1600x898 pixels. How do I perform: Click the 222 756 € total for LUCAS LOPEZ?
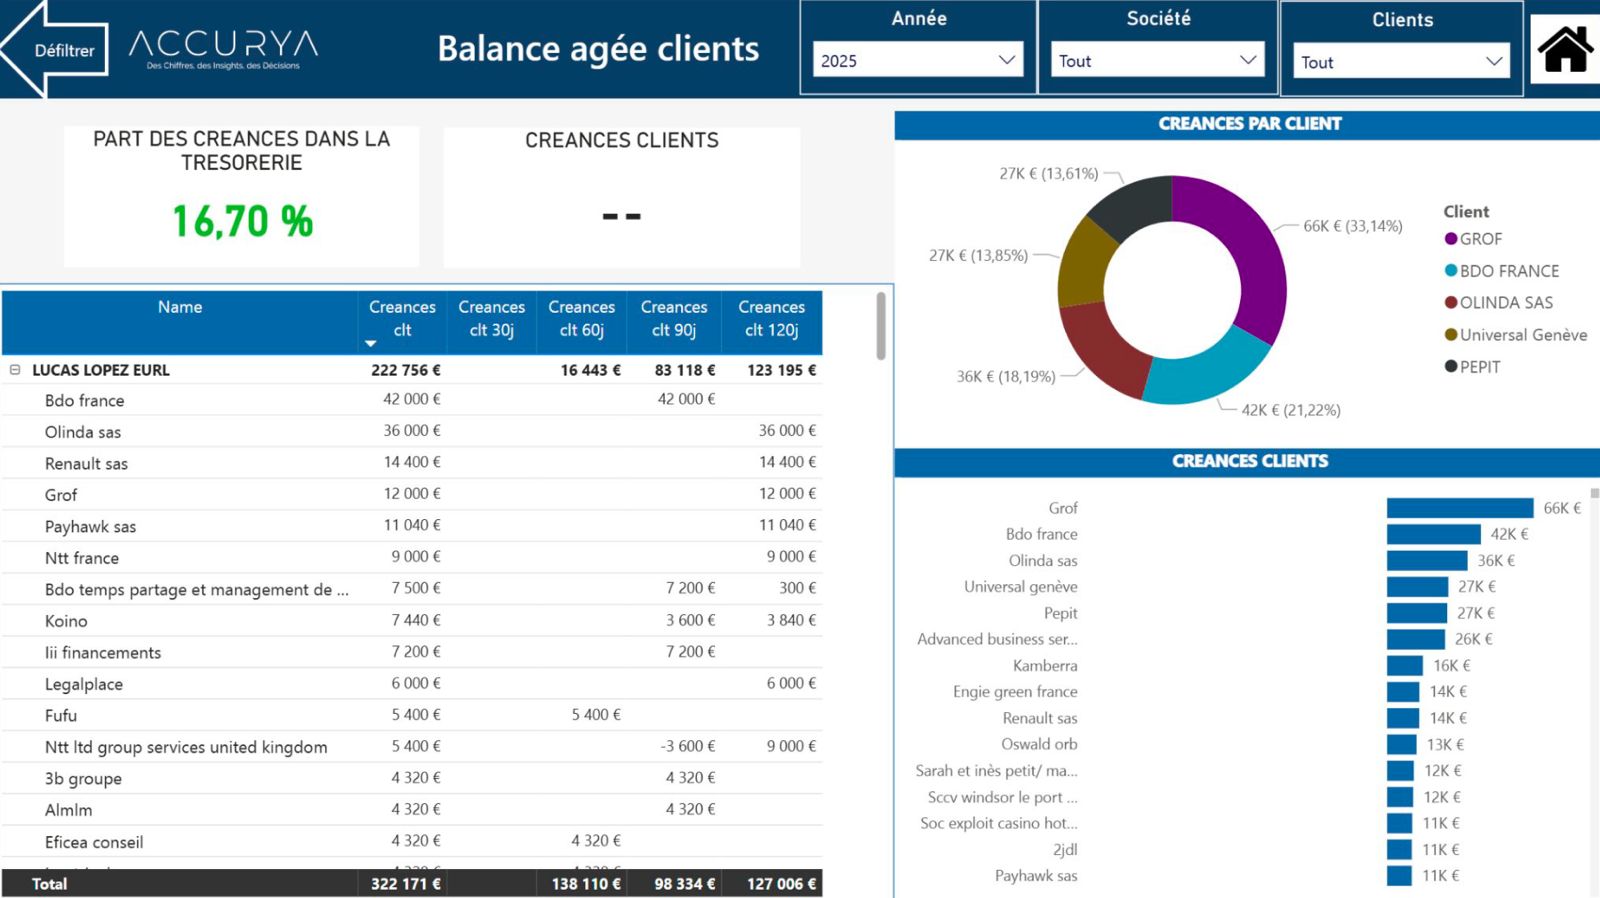pos(406,370)
